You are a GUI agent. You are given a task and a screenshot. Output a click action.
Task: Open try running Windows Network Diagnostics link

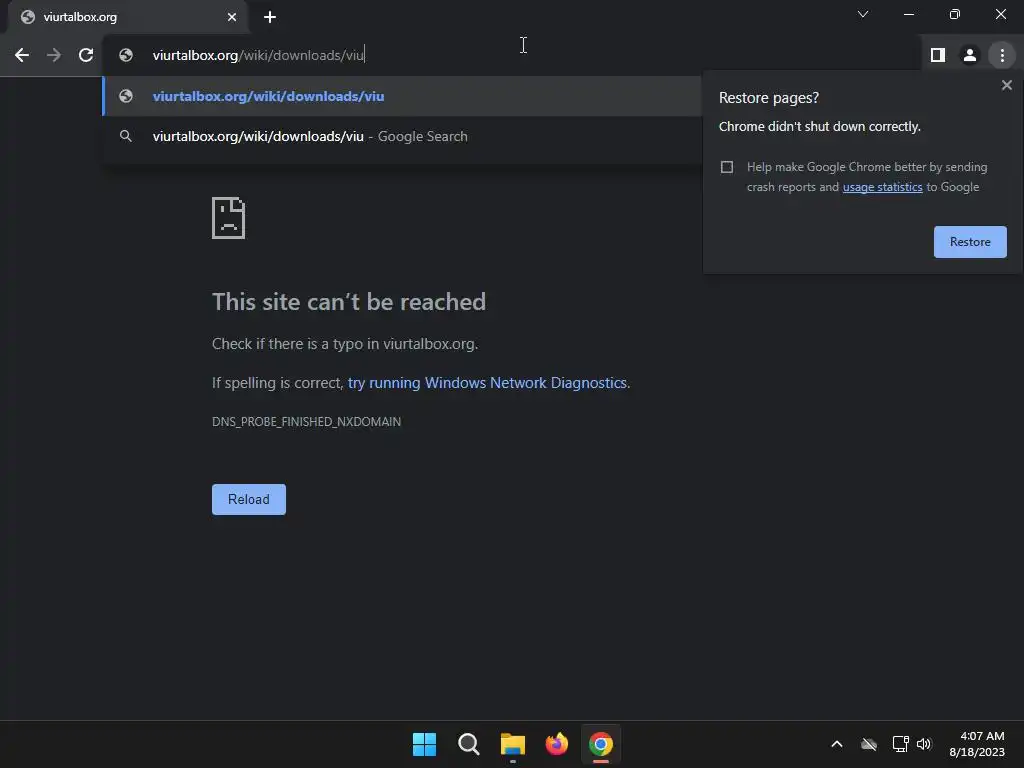point(487,383)
